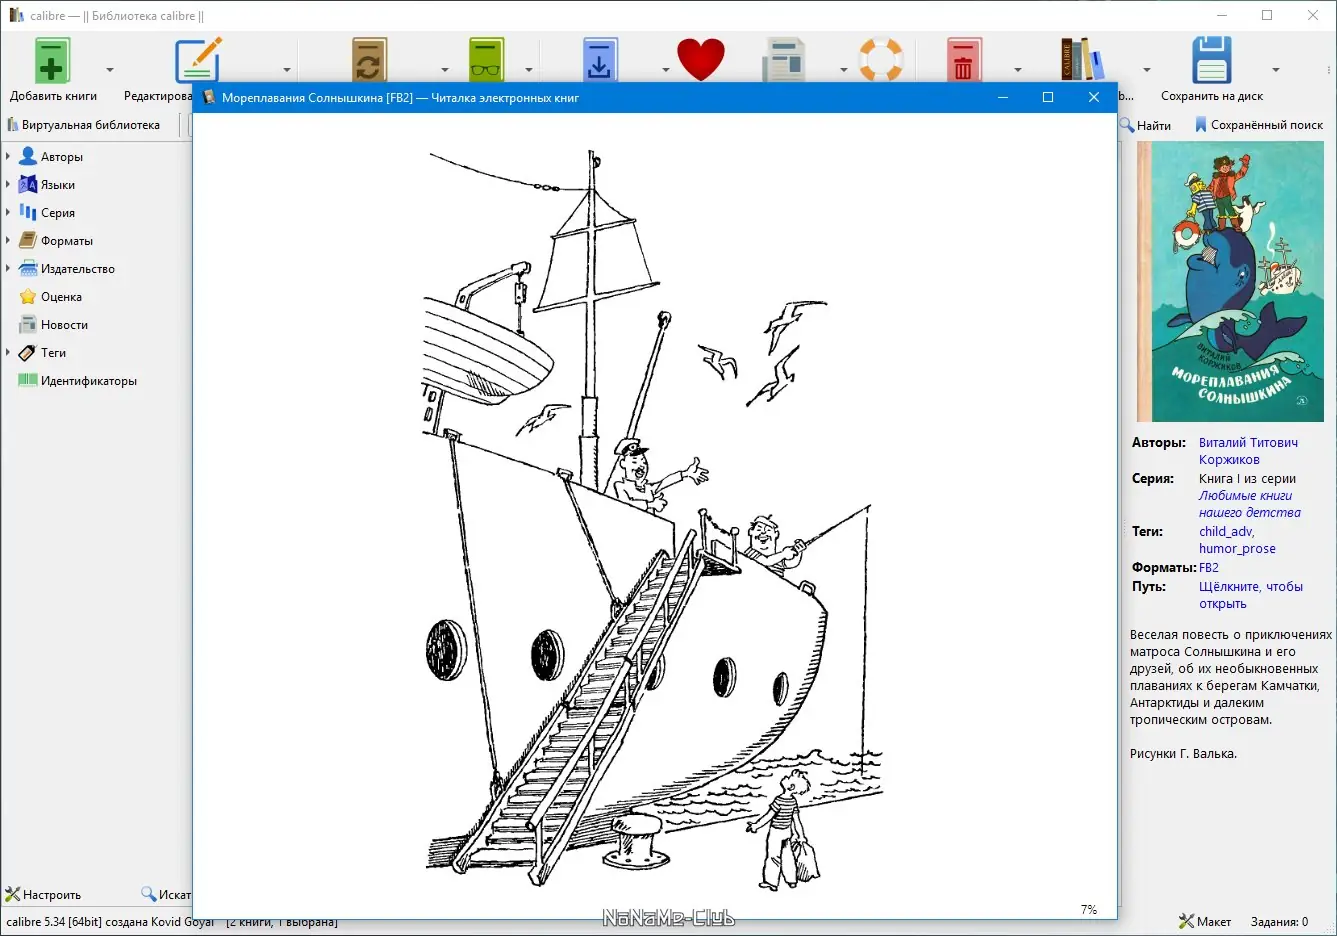The width and height of the screenshot is (1337, 936).
Task: Open the Remove books dropdown arrow
Action: click(x=1018, y=70)
